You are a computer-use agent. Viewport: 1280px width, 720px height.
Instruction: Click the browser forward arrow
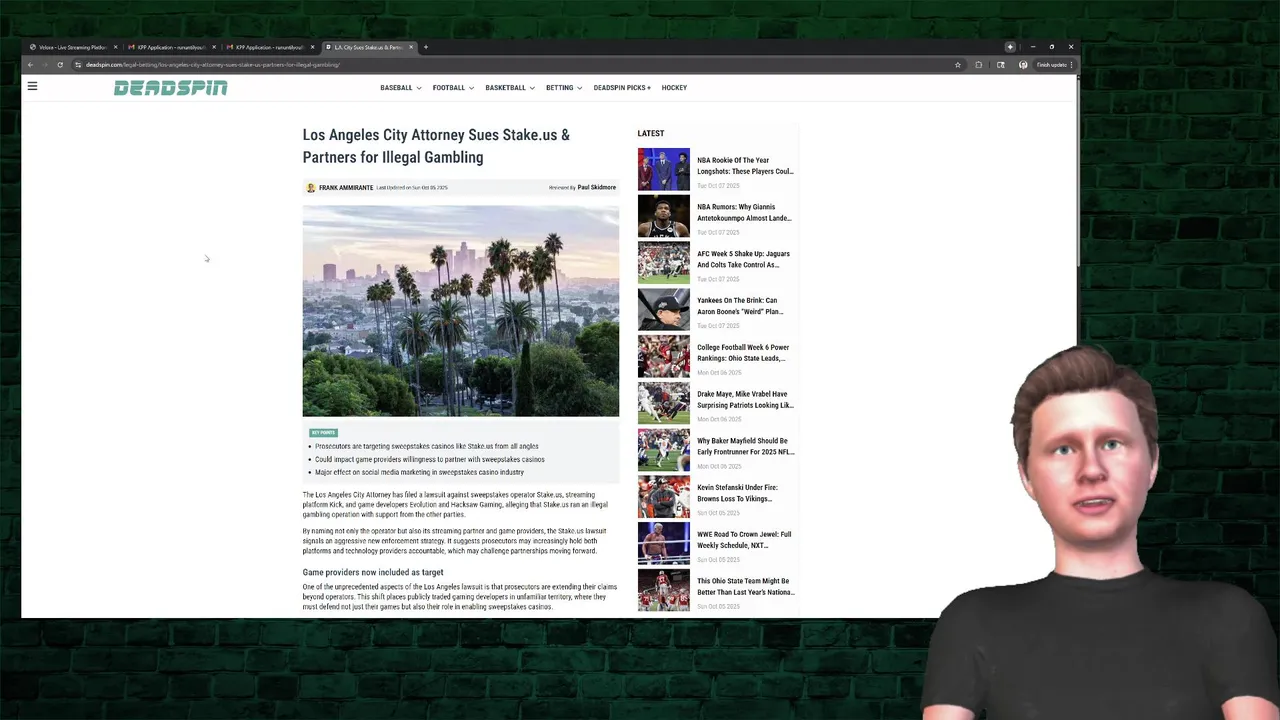pos(45,65)
